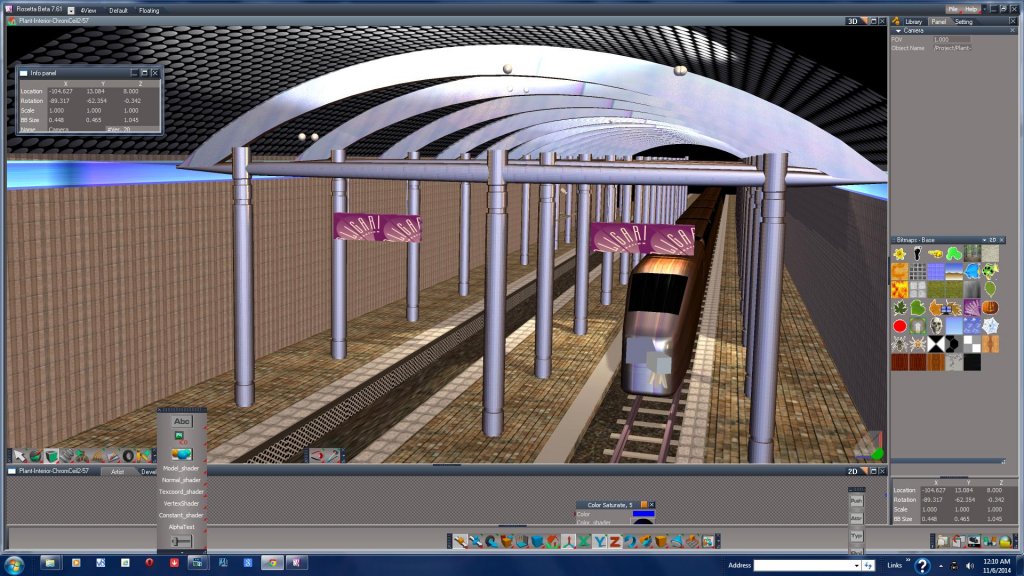Click the black tire ring tool icon
Viewport: 1024px width, 576px height.
128,455
